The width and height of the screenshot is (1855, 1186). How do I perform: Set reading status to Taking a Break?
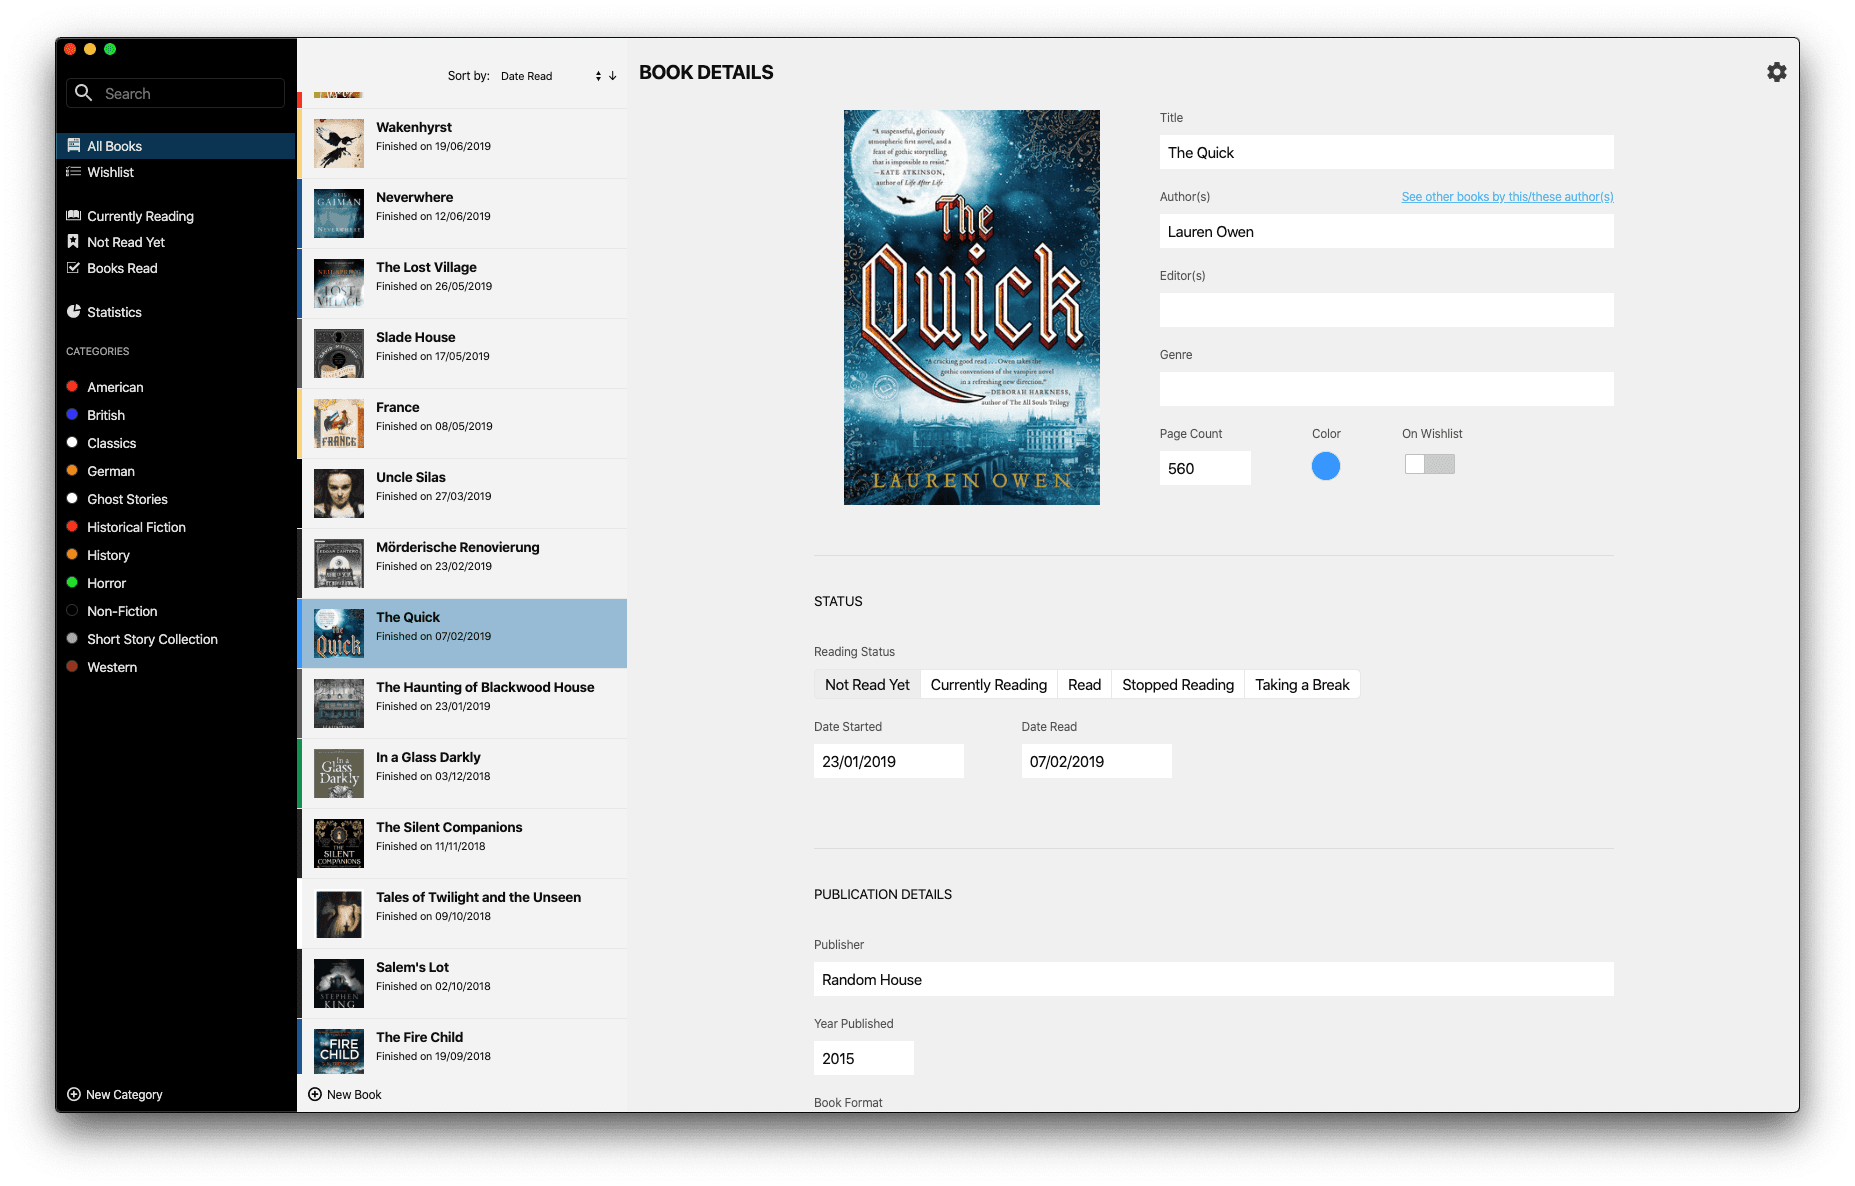click(1301, 685)
